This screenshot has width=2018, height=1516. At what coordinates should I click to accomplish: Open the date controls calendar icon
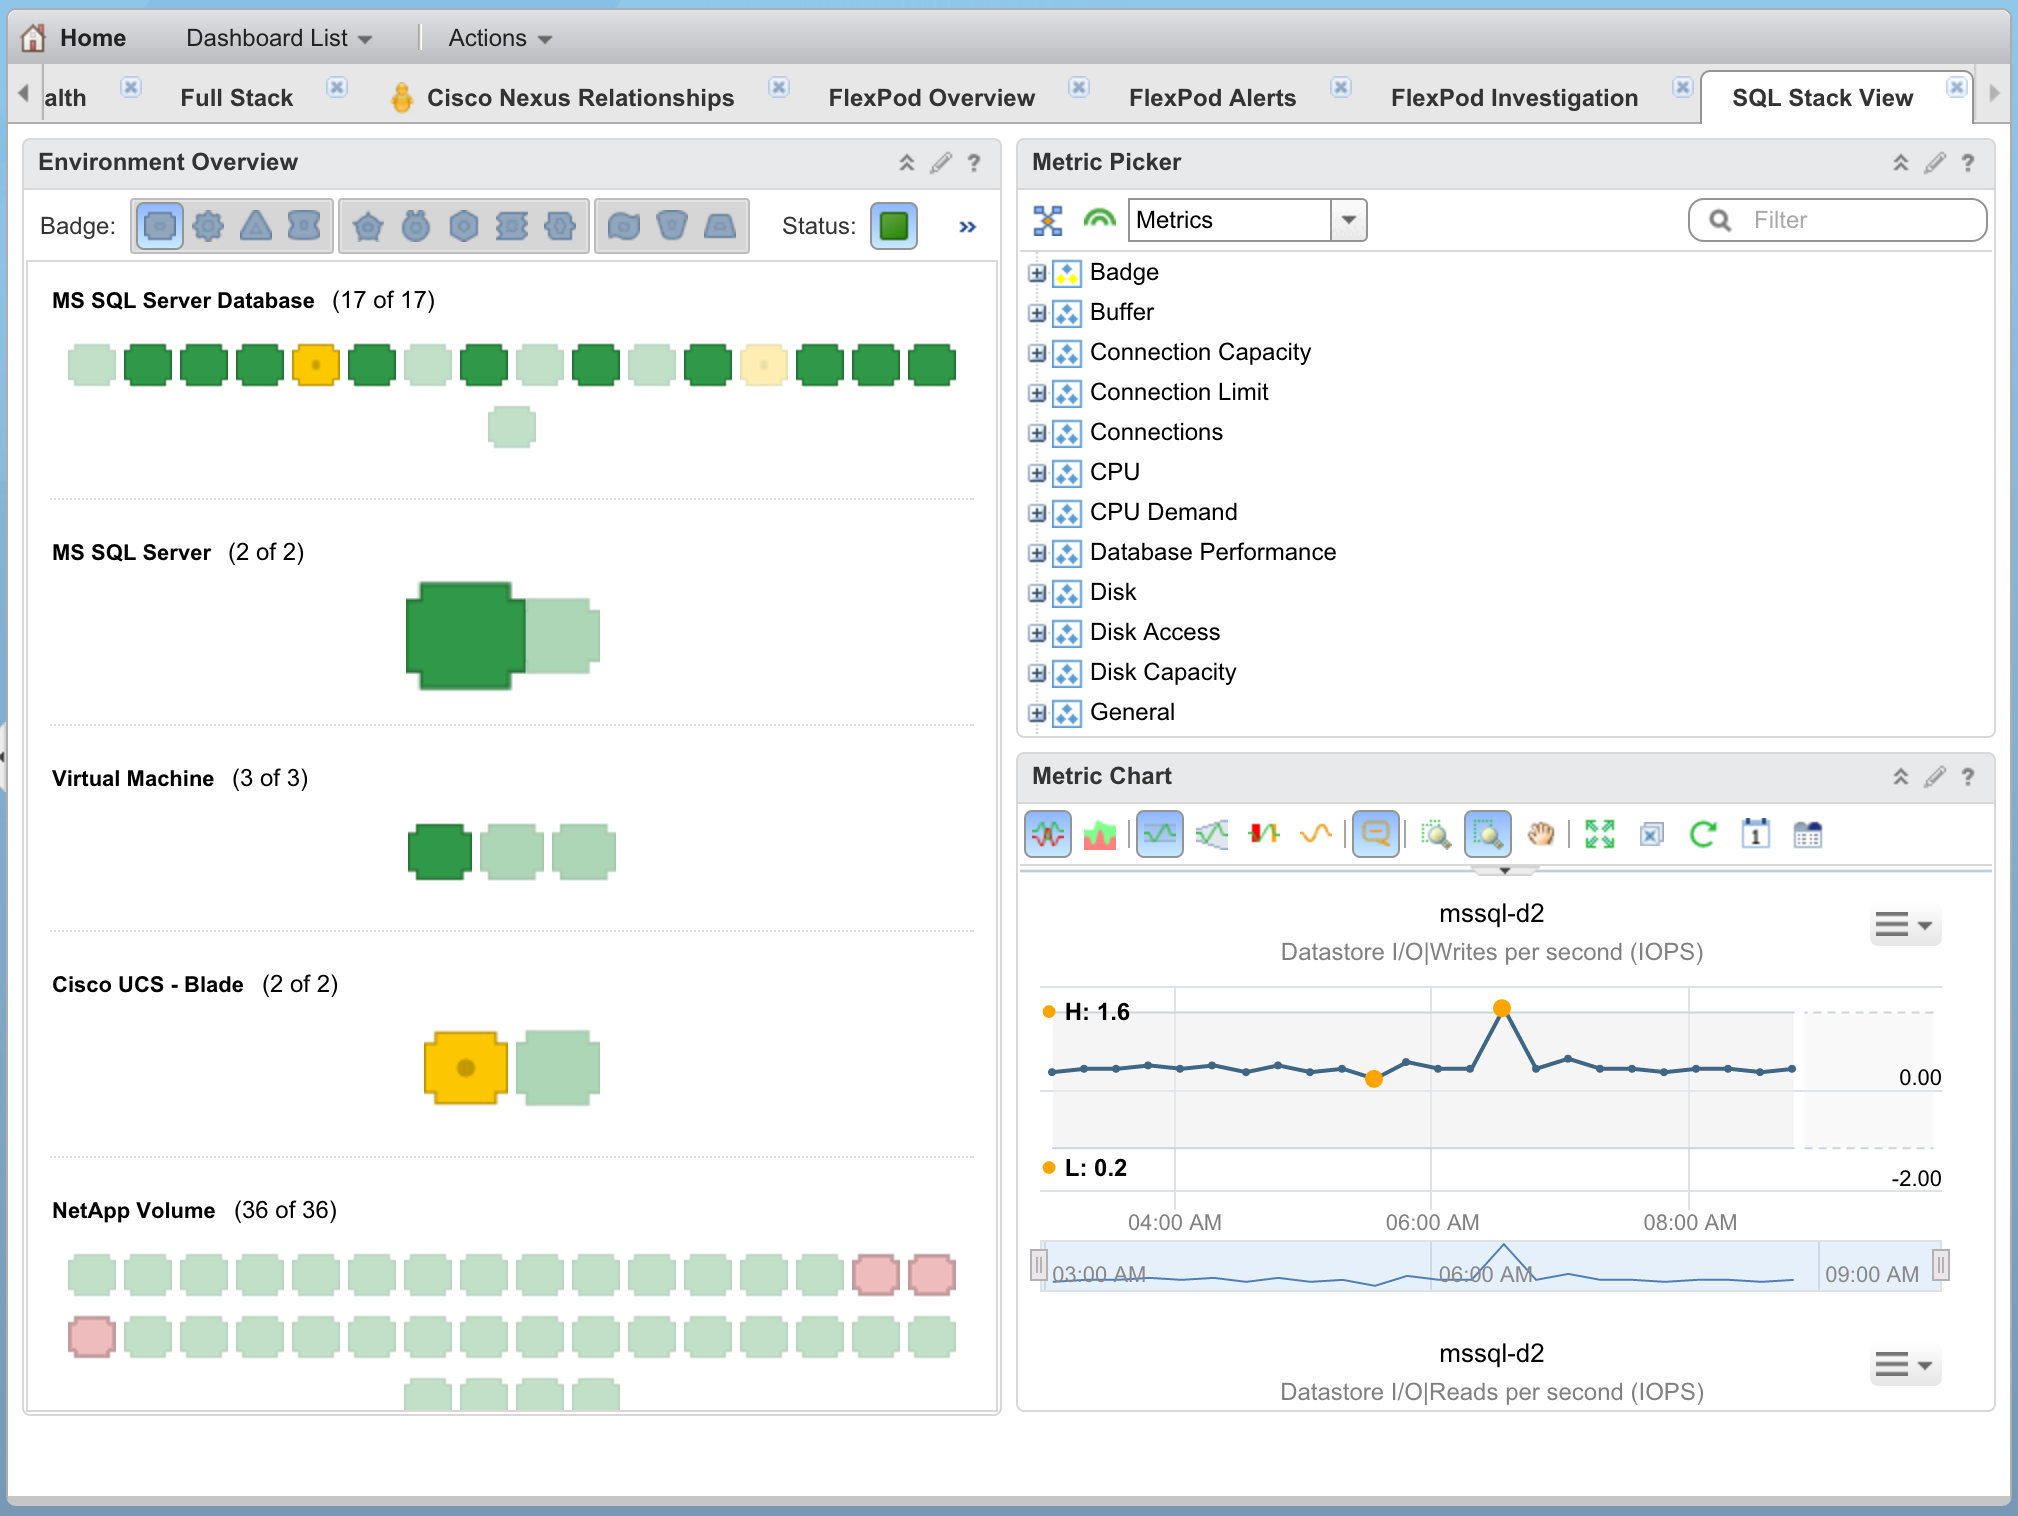coord(1756,834)
